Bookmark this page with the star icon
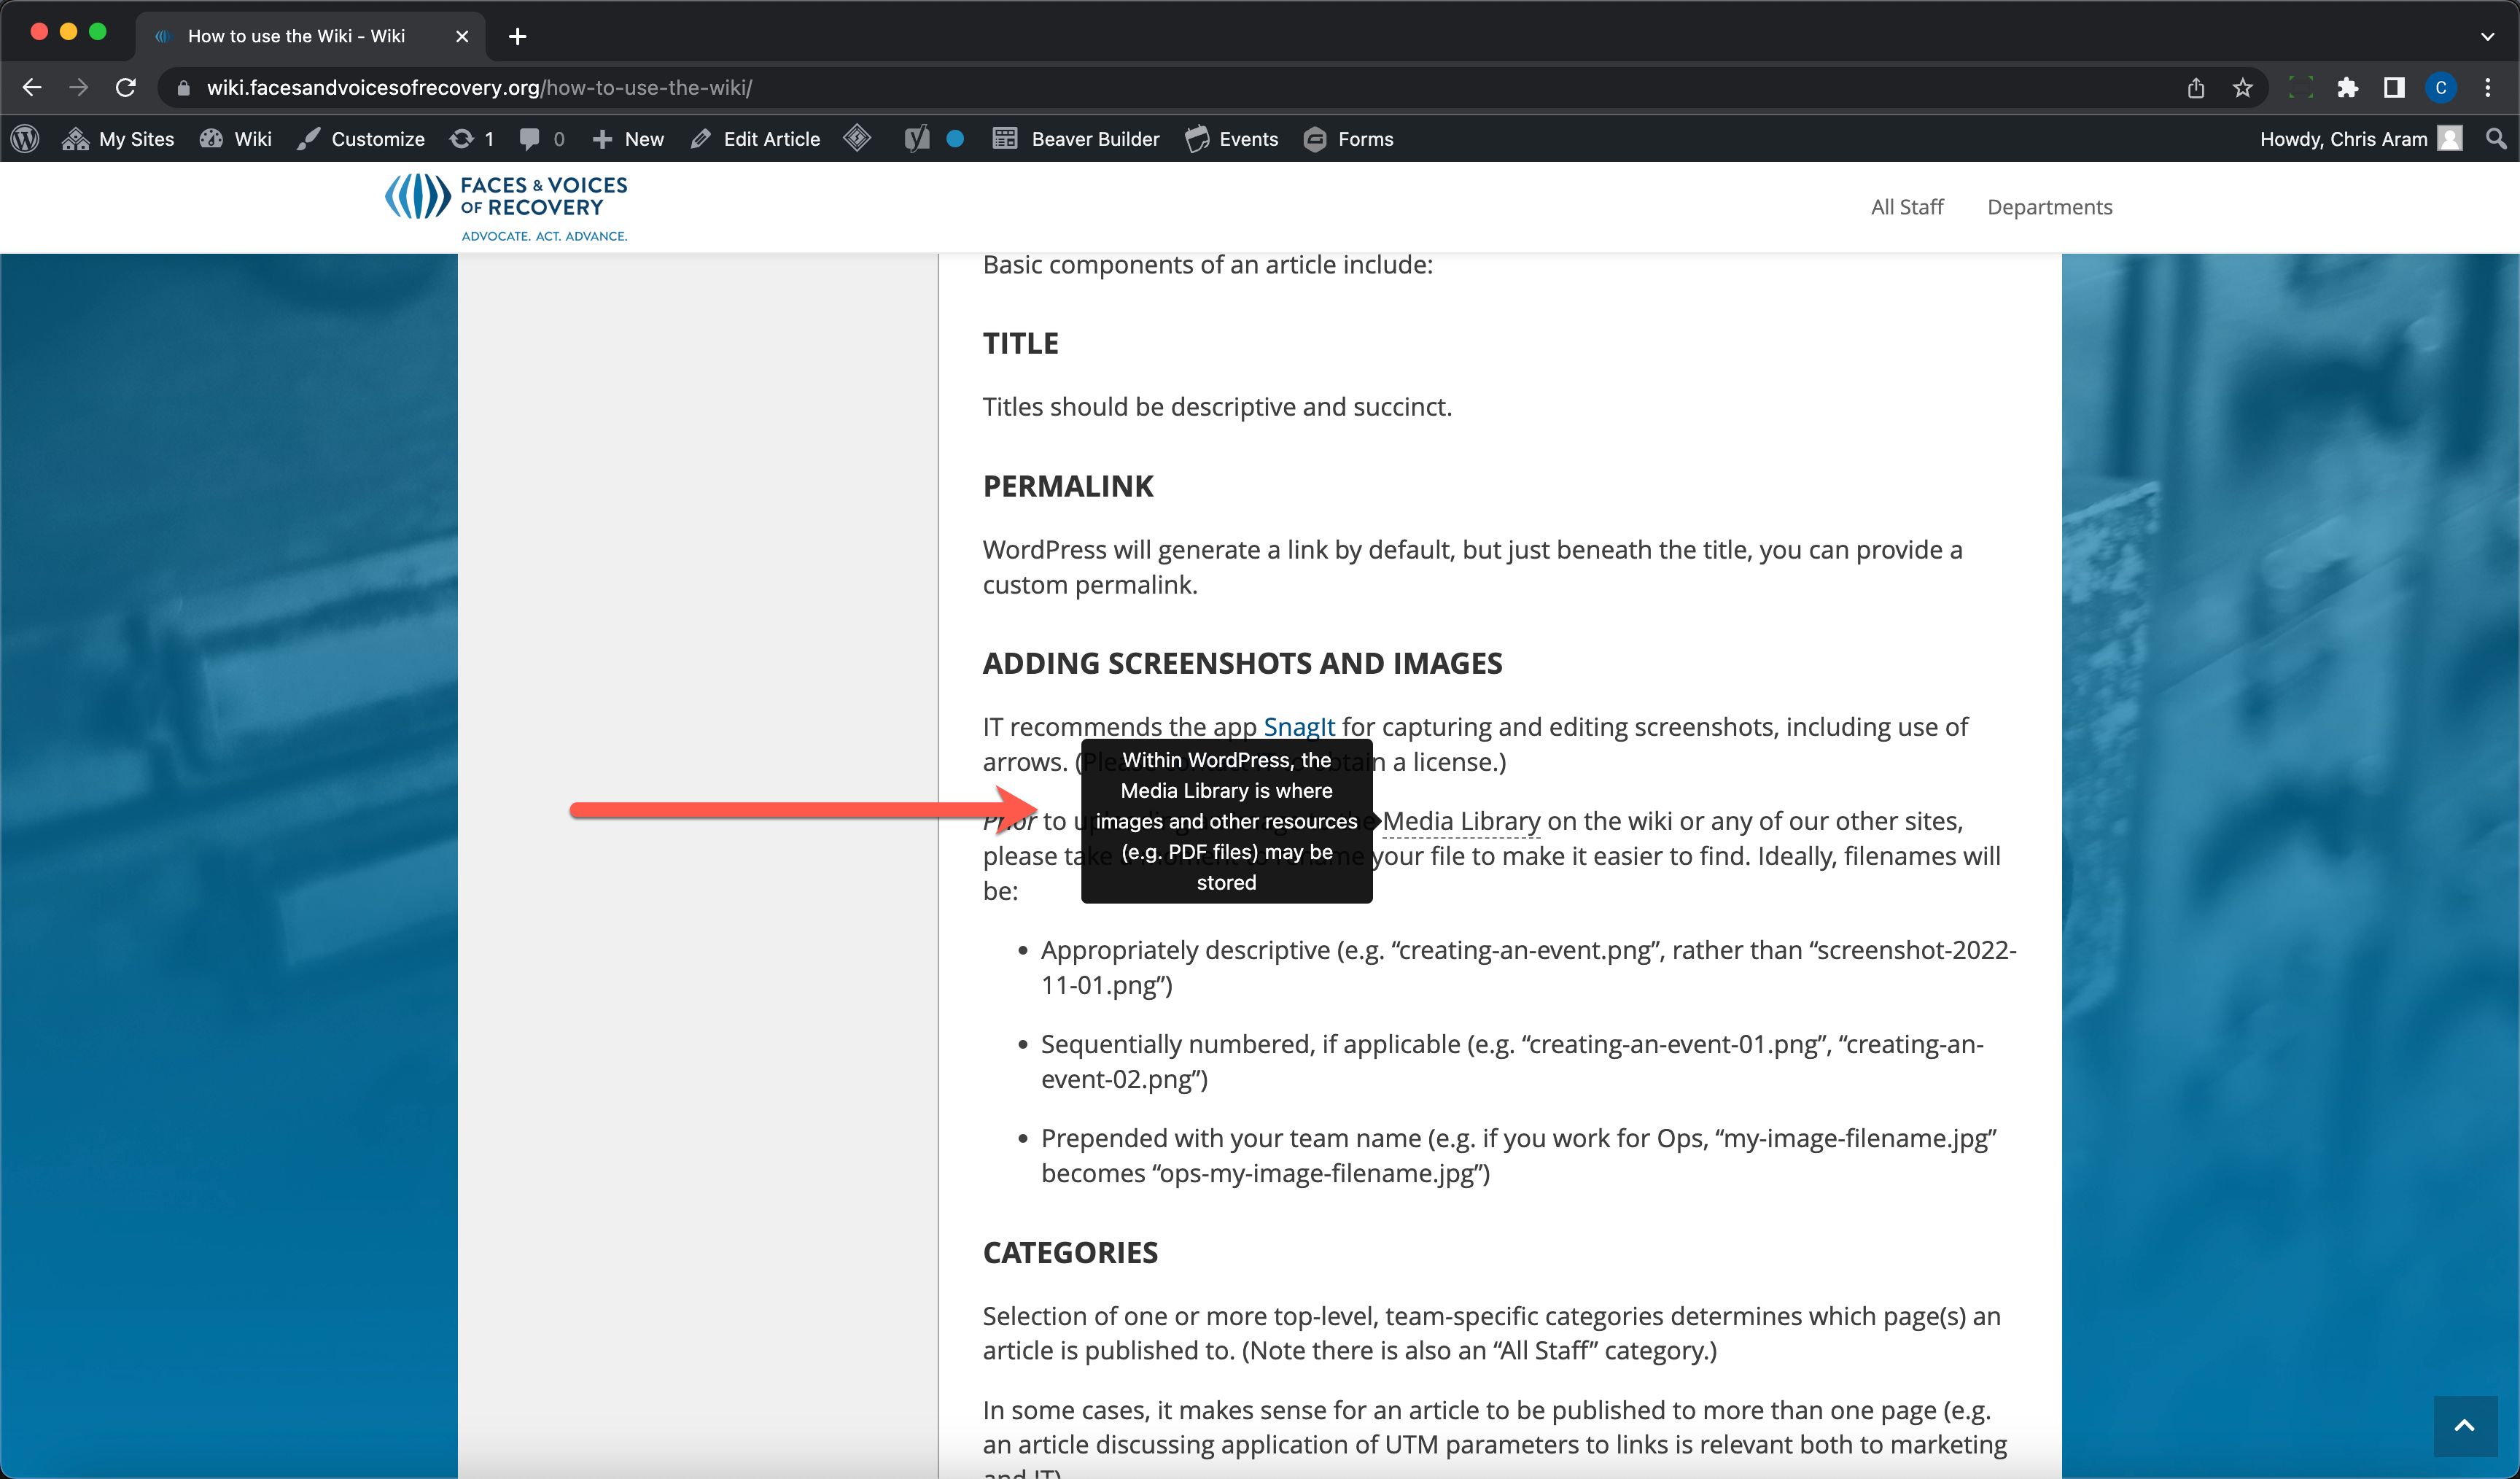2520x1479 pixels. (x=2243, y=88)
